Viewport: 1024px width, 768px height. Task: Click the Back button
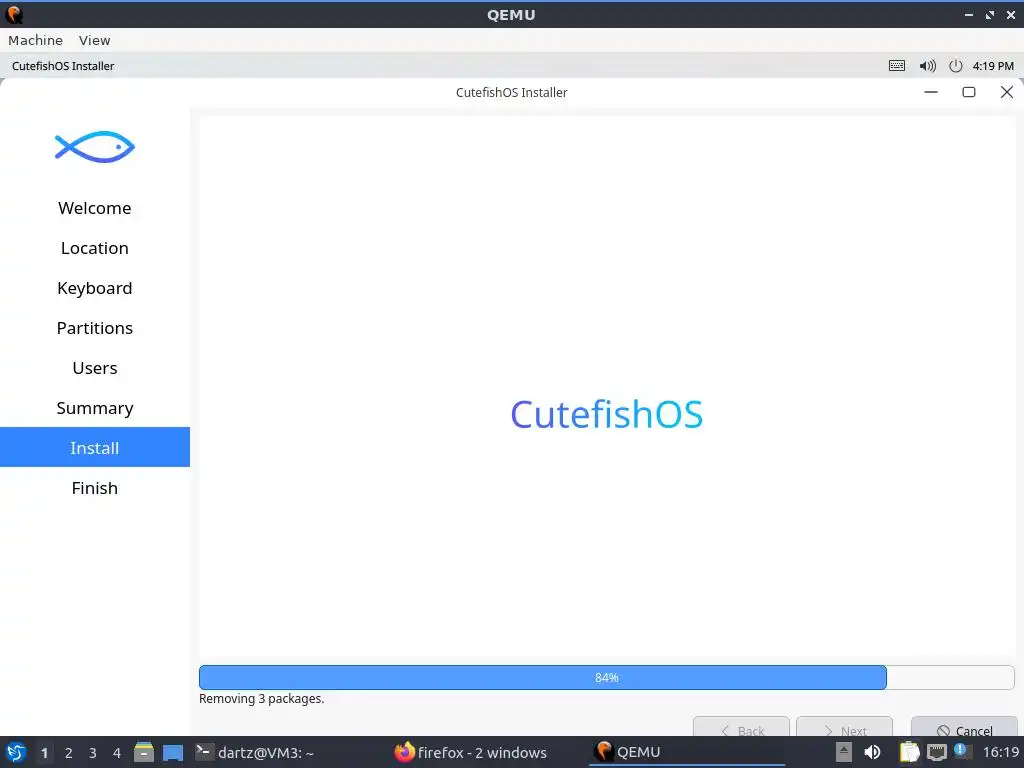tap(741, 728)
